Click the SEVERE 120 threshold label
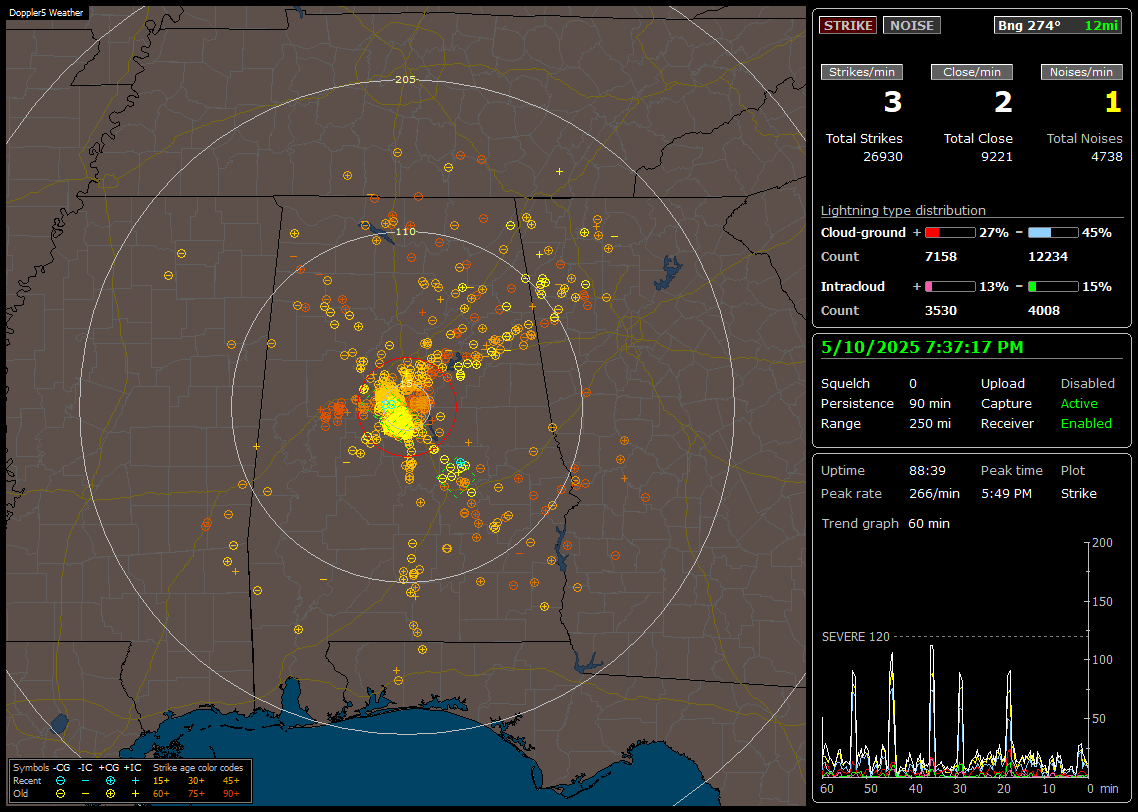The width and height of the screenshot is (1138, 812). 855,637
